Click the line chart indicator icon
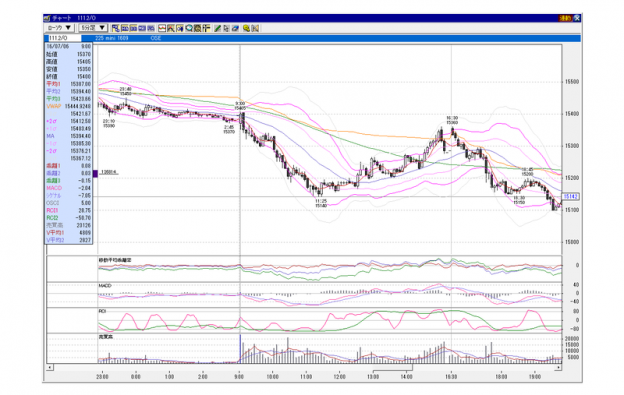Image resolution: width=624 pixels, height=395 pixels. pyautogui.click(x=162, y=28)
